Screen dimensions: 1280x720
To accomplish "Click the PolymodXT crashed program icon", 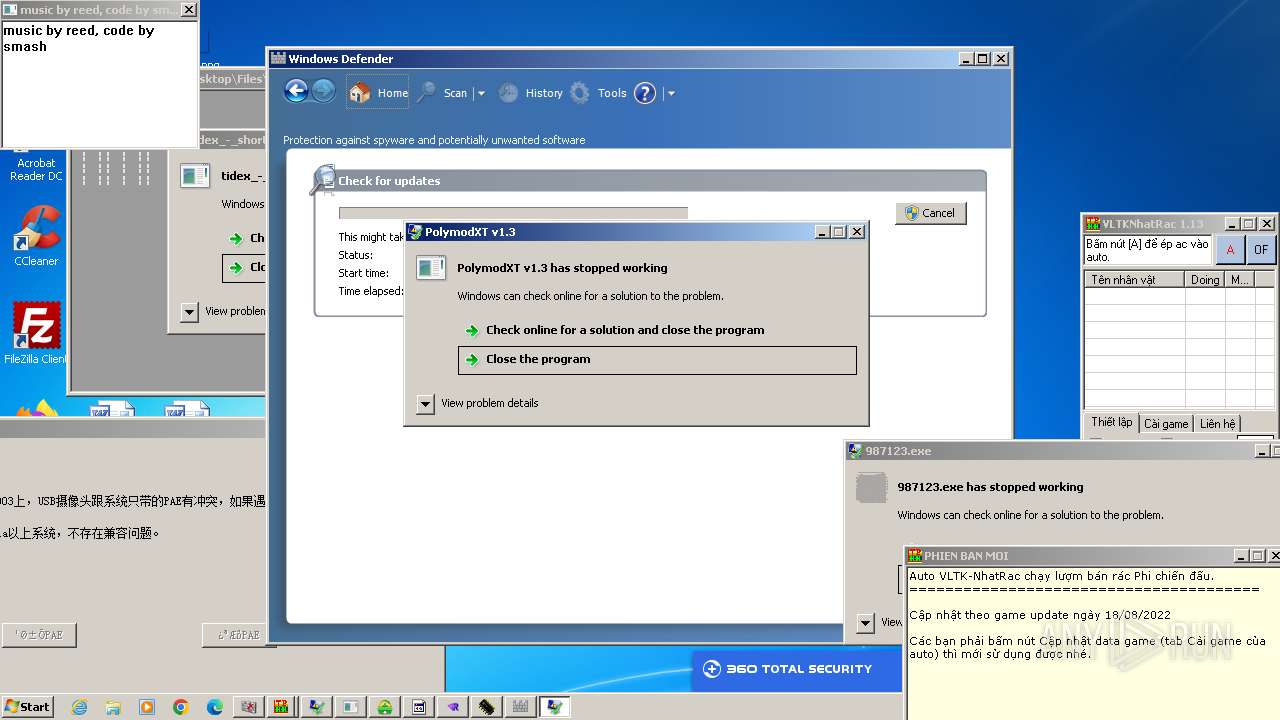I will click(x=431, y=268).
